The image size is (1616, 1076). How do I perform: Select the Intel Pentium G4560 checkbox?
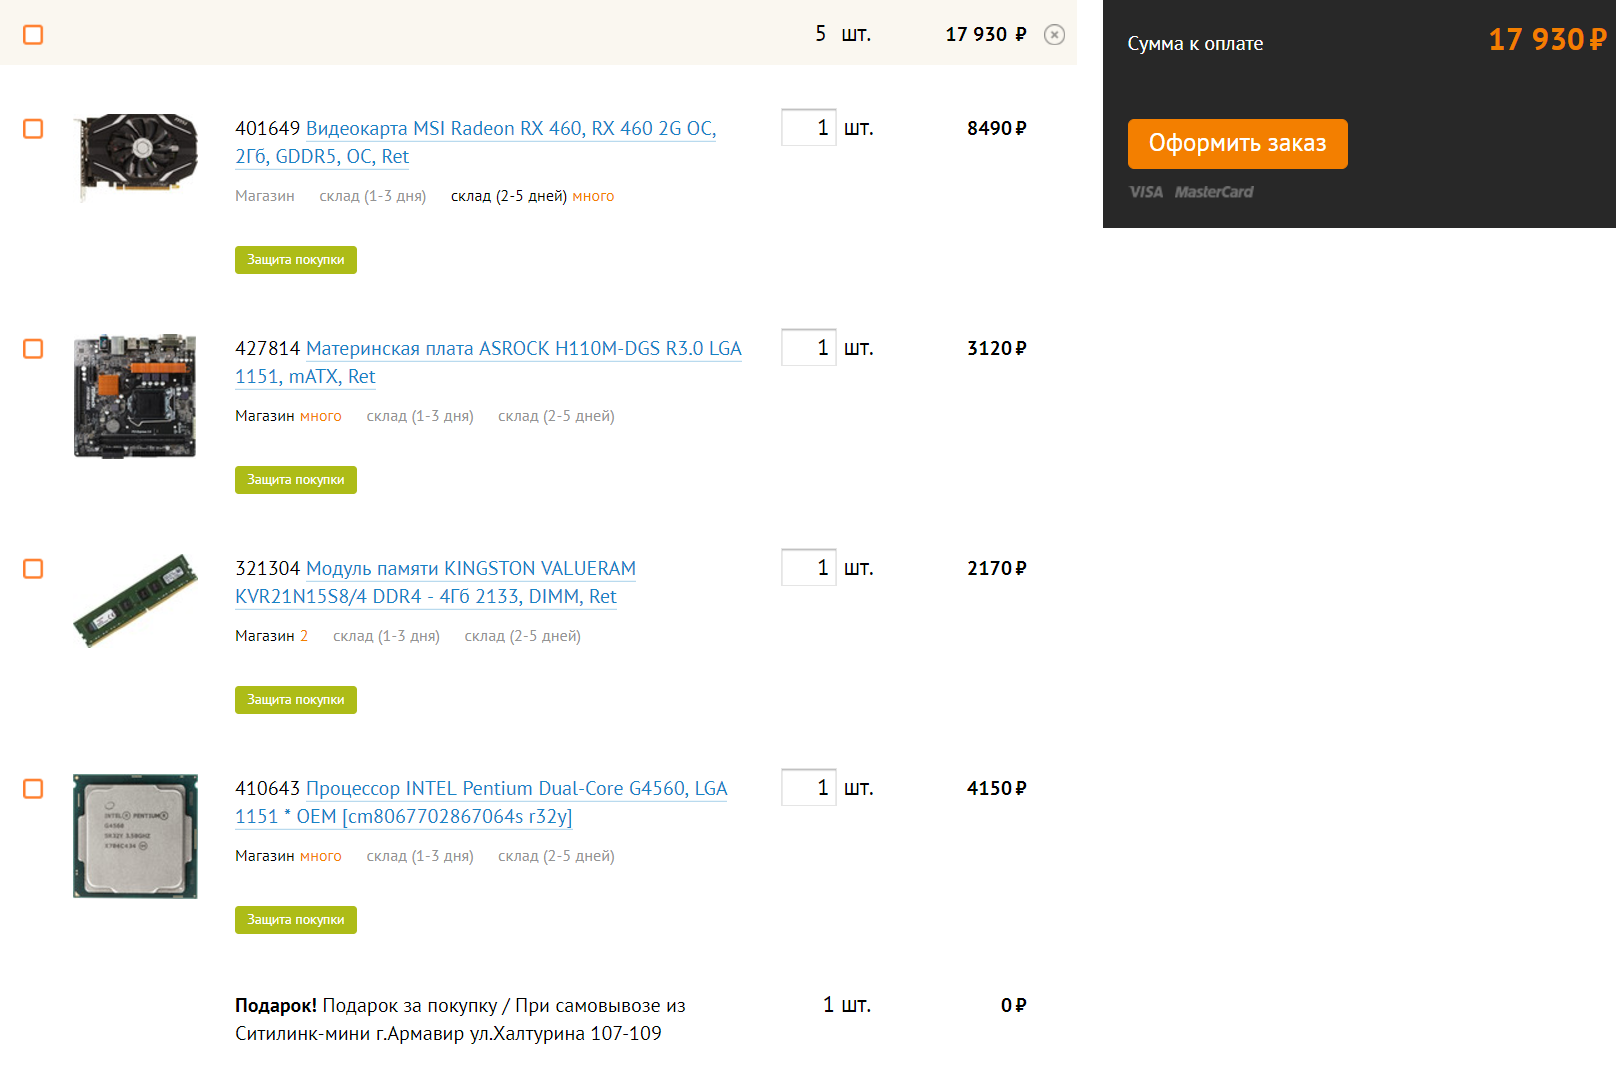coord(33,789)
